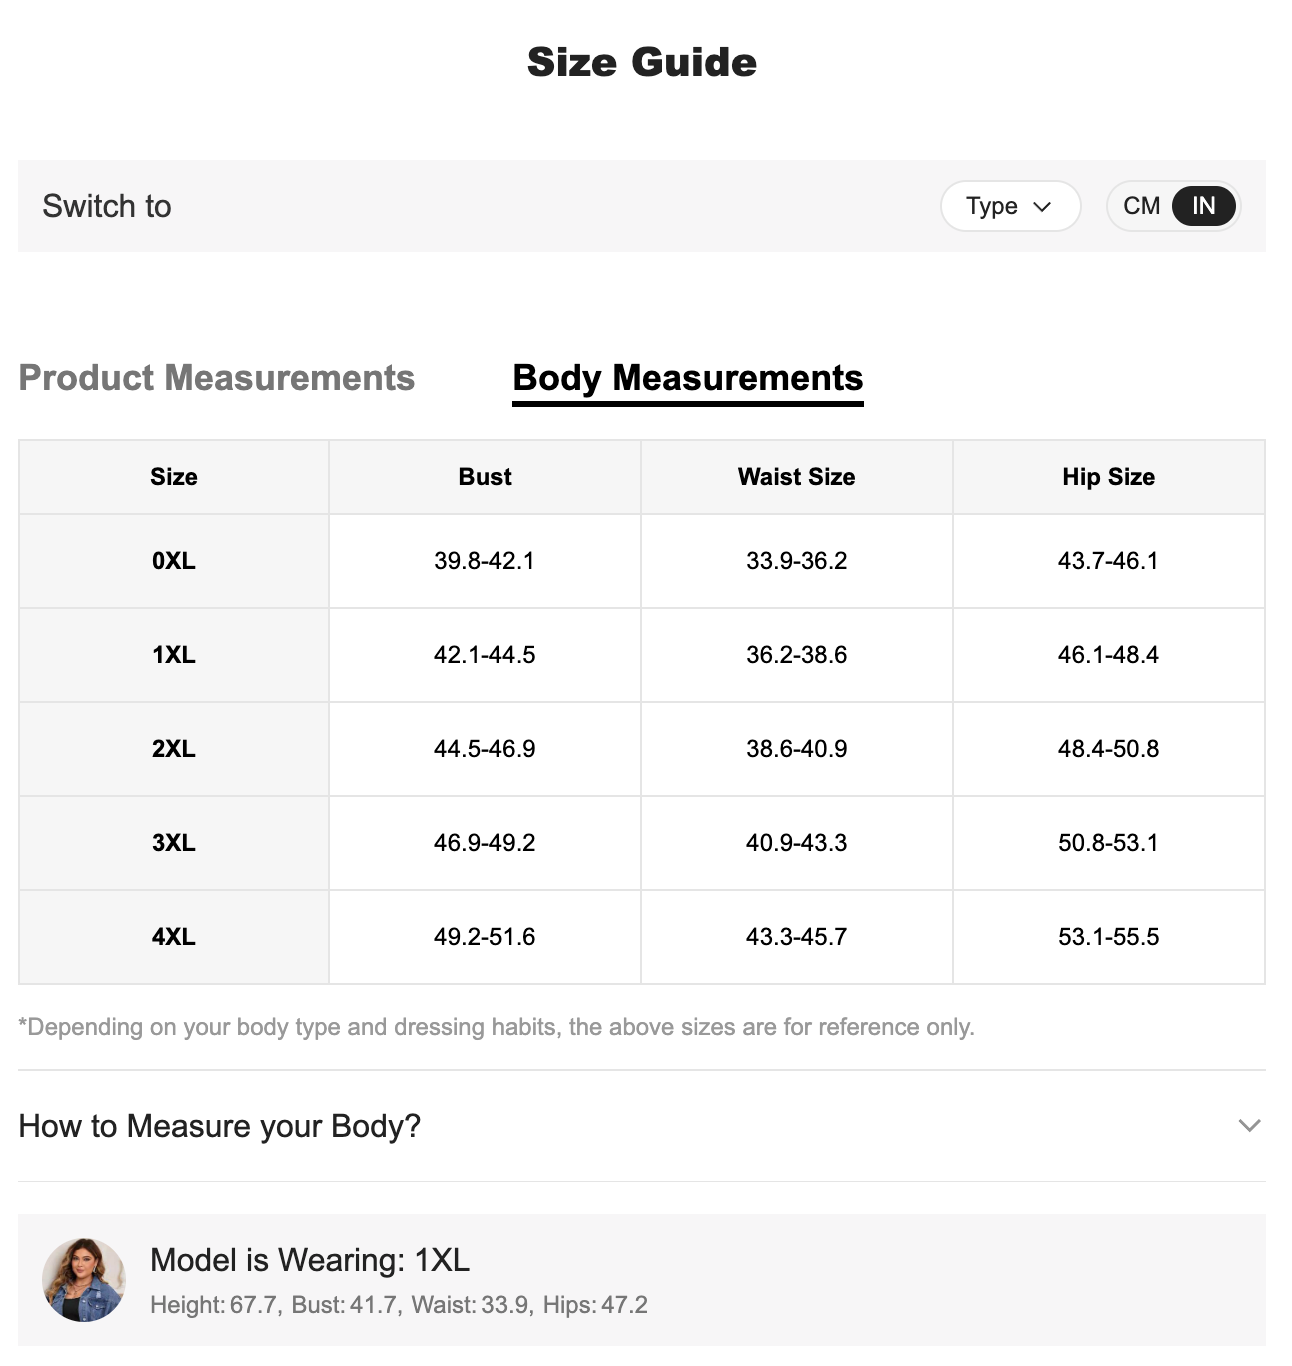Click the chevron beside How to Measure
Image resolution: width=1292 pixels, height=1366 pixels.
click(x=1249, y=1126)
